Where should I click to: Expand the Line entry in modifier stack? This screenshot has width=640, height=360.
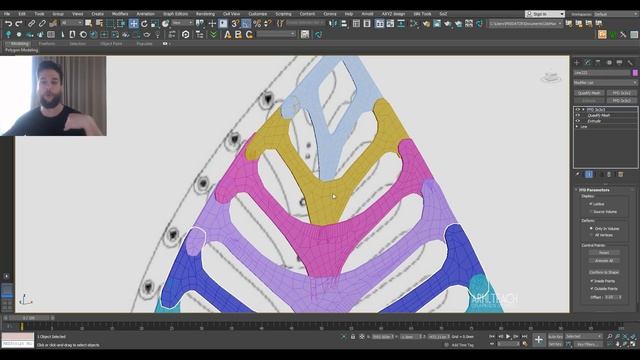(x=577, y=127)
